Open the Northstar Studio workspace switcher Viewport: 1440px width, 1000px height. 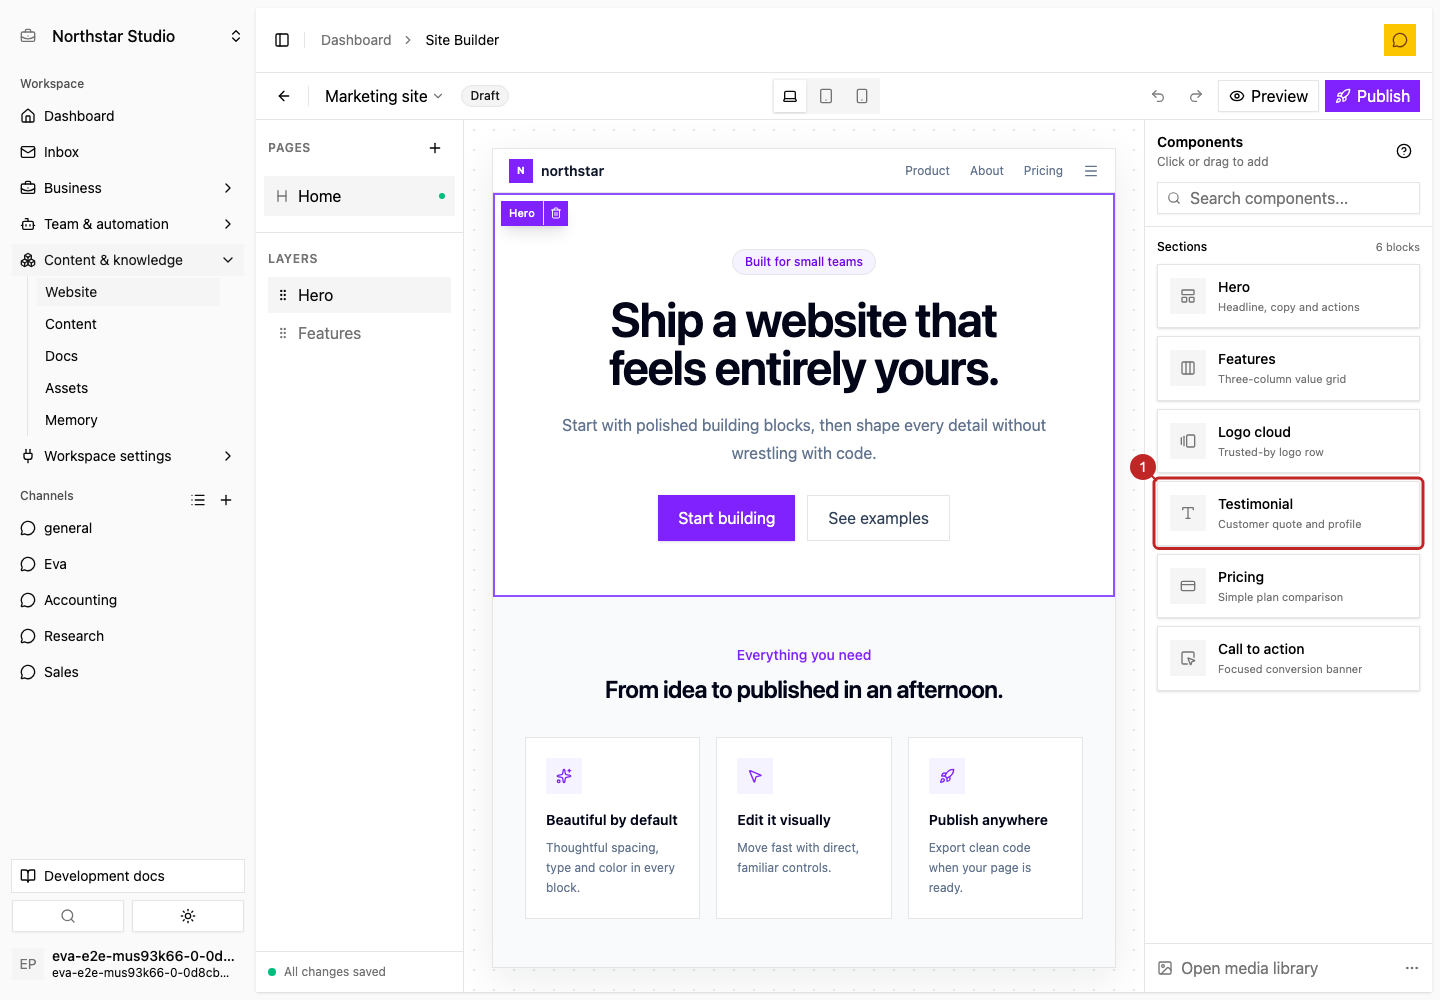pyautogui.click(x=132, y=36)
